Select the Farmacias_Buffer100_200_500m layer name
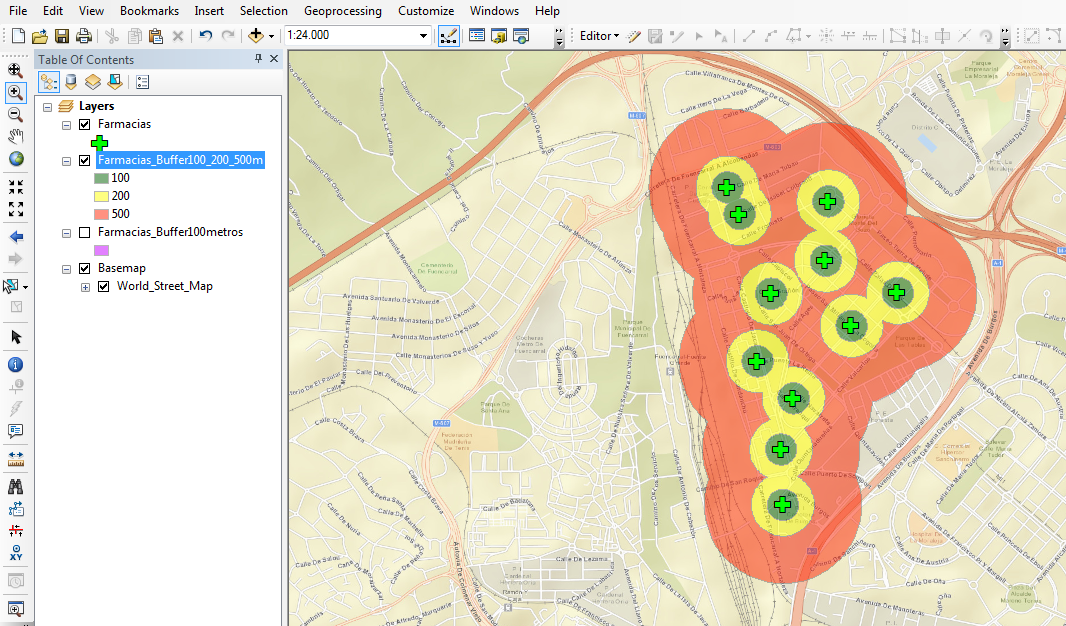 [180, 160]
